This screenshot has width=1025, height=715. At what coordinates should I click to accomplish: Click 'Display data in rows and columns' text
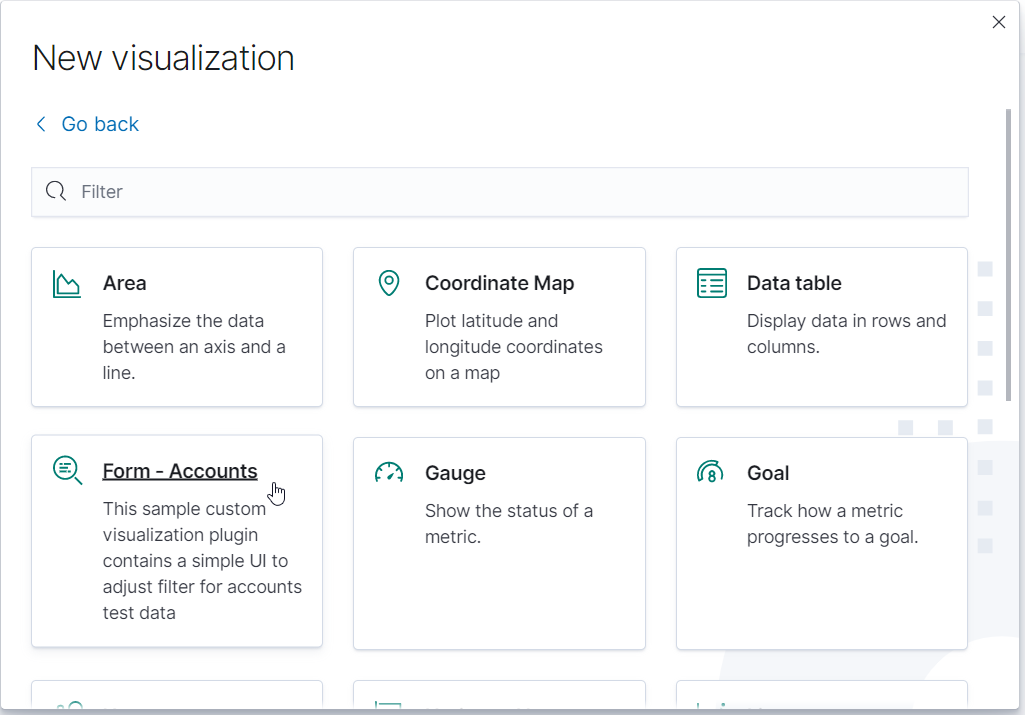point(847,334)
